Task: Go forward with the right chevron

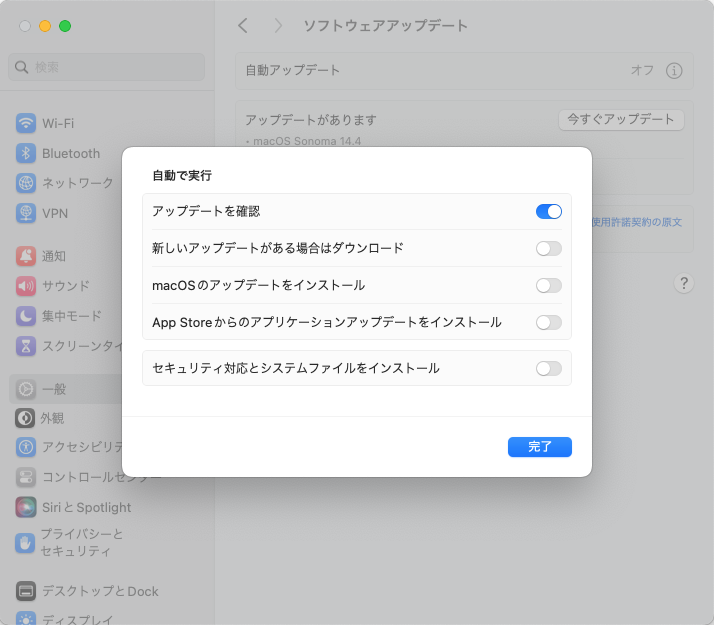Action: (x=278, y=25)
